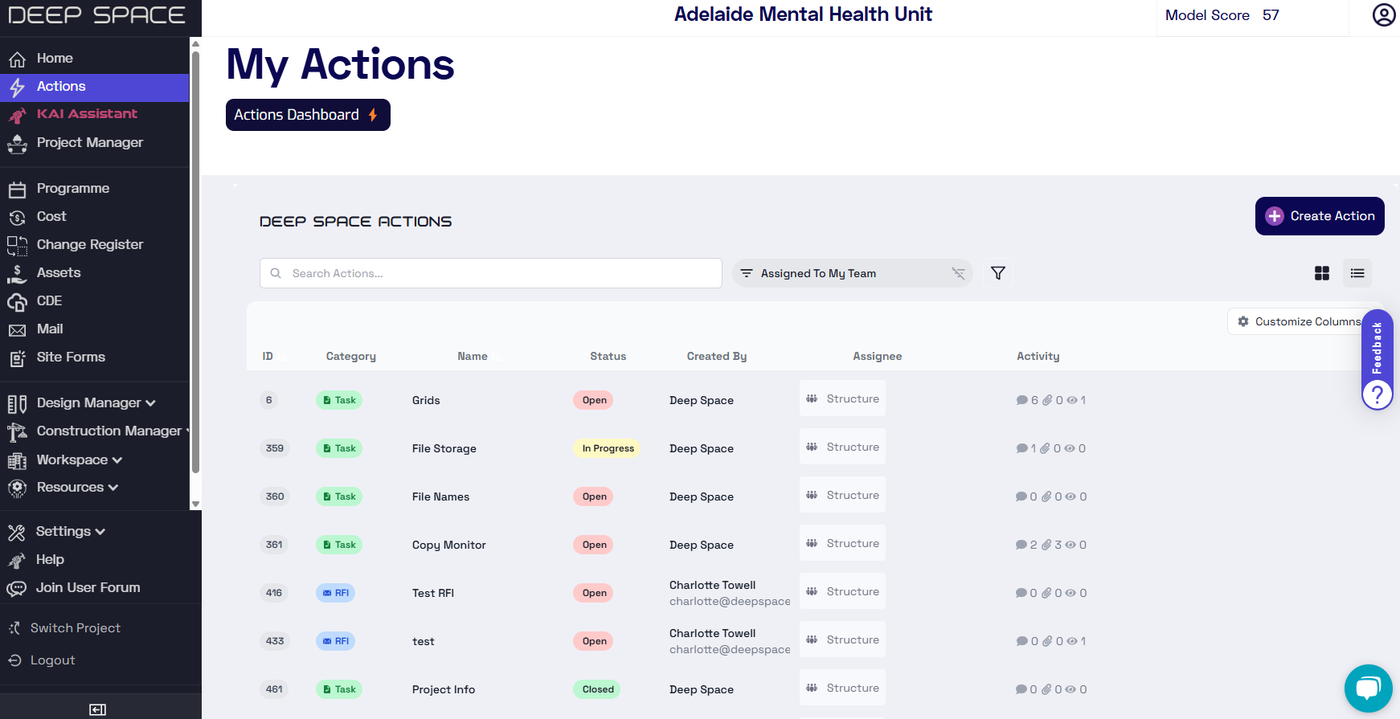The width and height of the screenshot is (1400, 719).
Task: Open the live chat bubble
Action: [x=1368, y=689]
